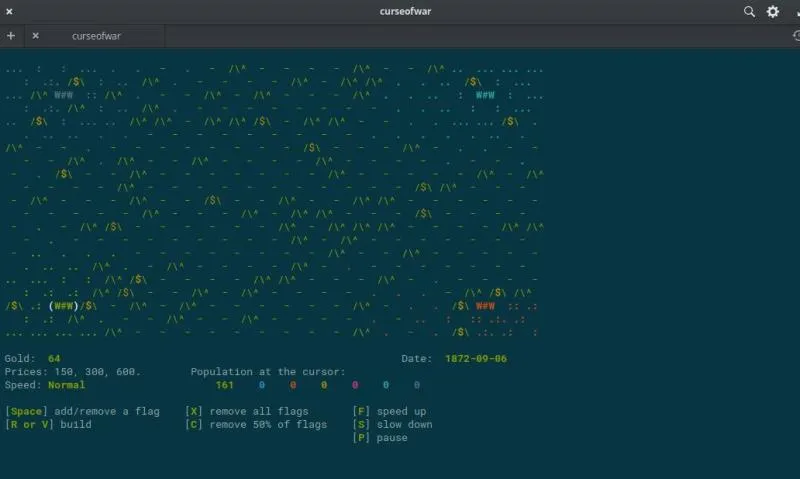Click the [Space] add/remove a flag hint
Image resolution: width=800 pixels, height=479 pixels.
point(82,411)
